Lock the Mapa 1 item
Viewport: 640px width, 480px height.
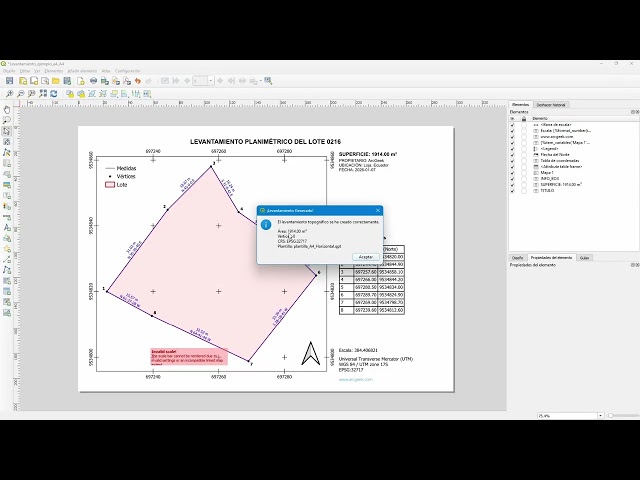pos(524,173)
